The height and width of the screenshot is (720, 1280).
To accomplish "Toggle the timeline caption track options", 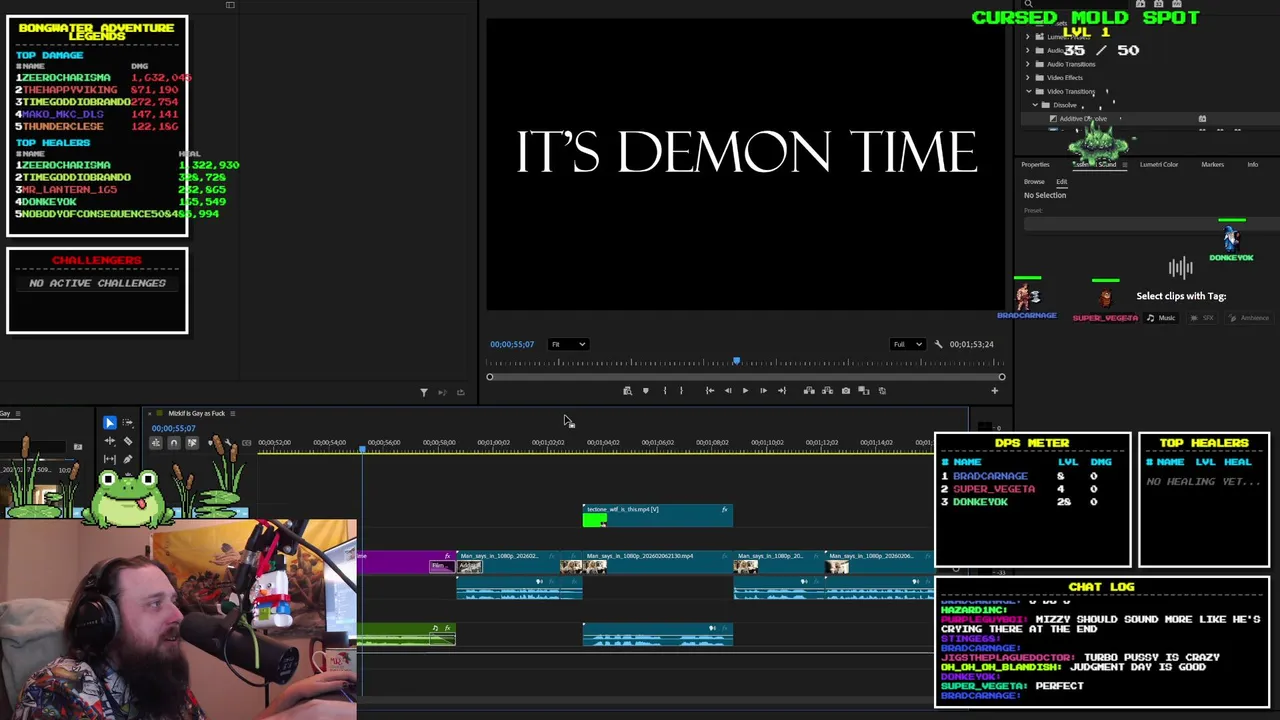I will (x=246, y=443).
